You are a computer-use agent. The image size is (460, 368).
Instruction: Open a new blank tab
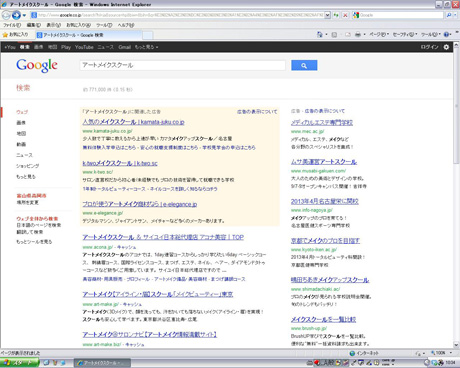pos(148,35)
